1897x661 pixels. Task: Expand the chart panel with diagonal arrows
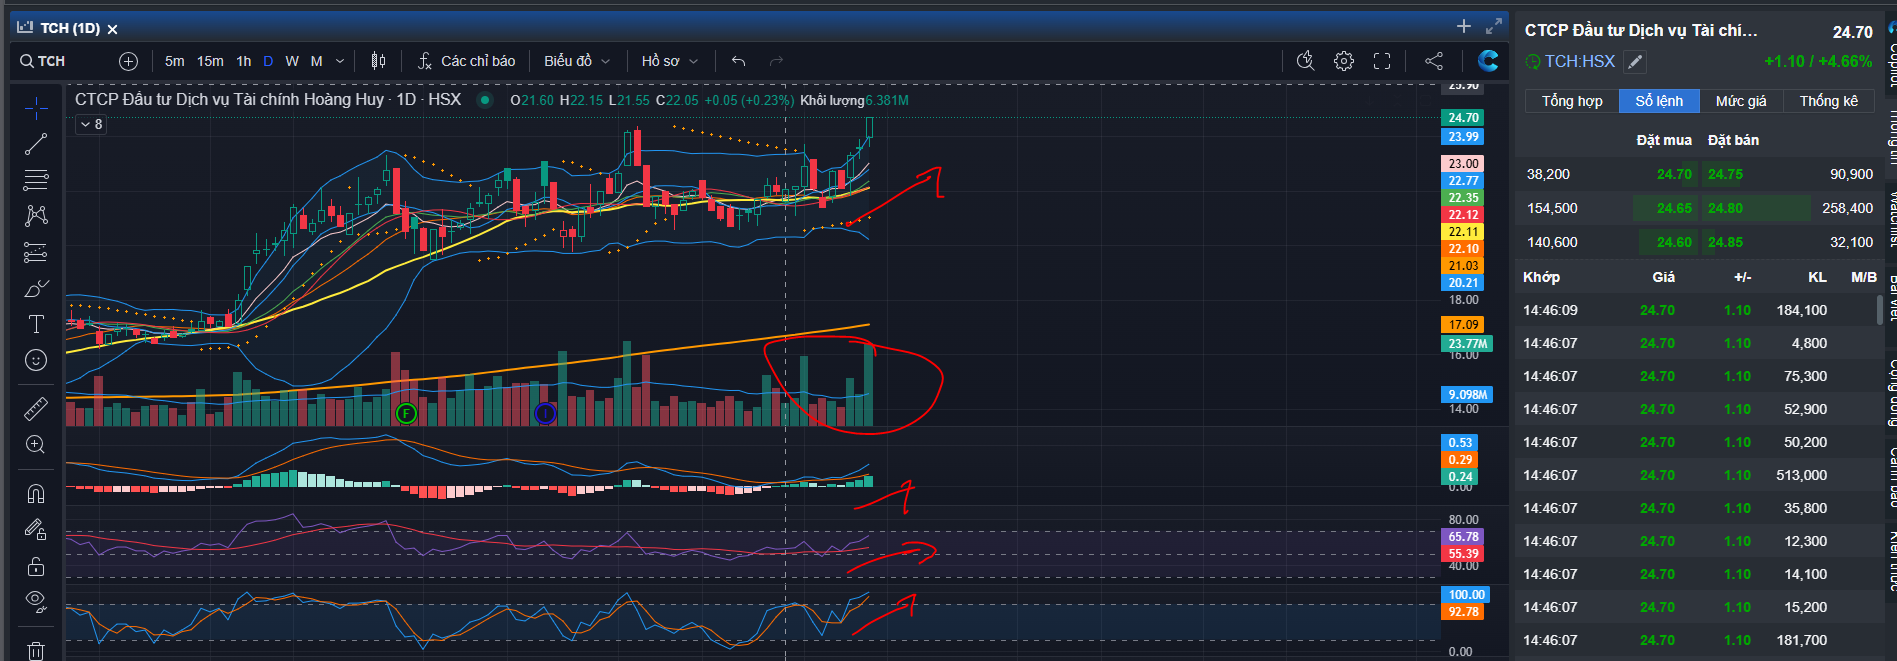pos(1494,26)
